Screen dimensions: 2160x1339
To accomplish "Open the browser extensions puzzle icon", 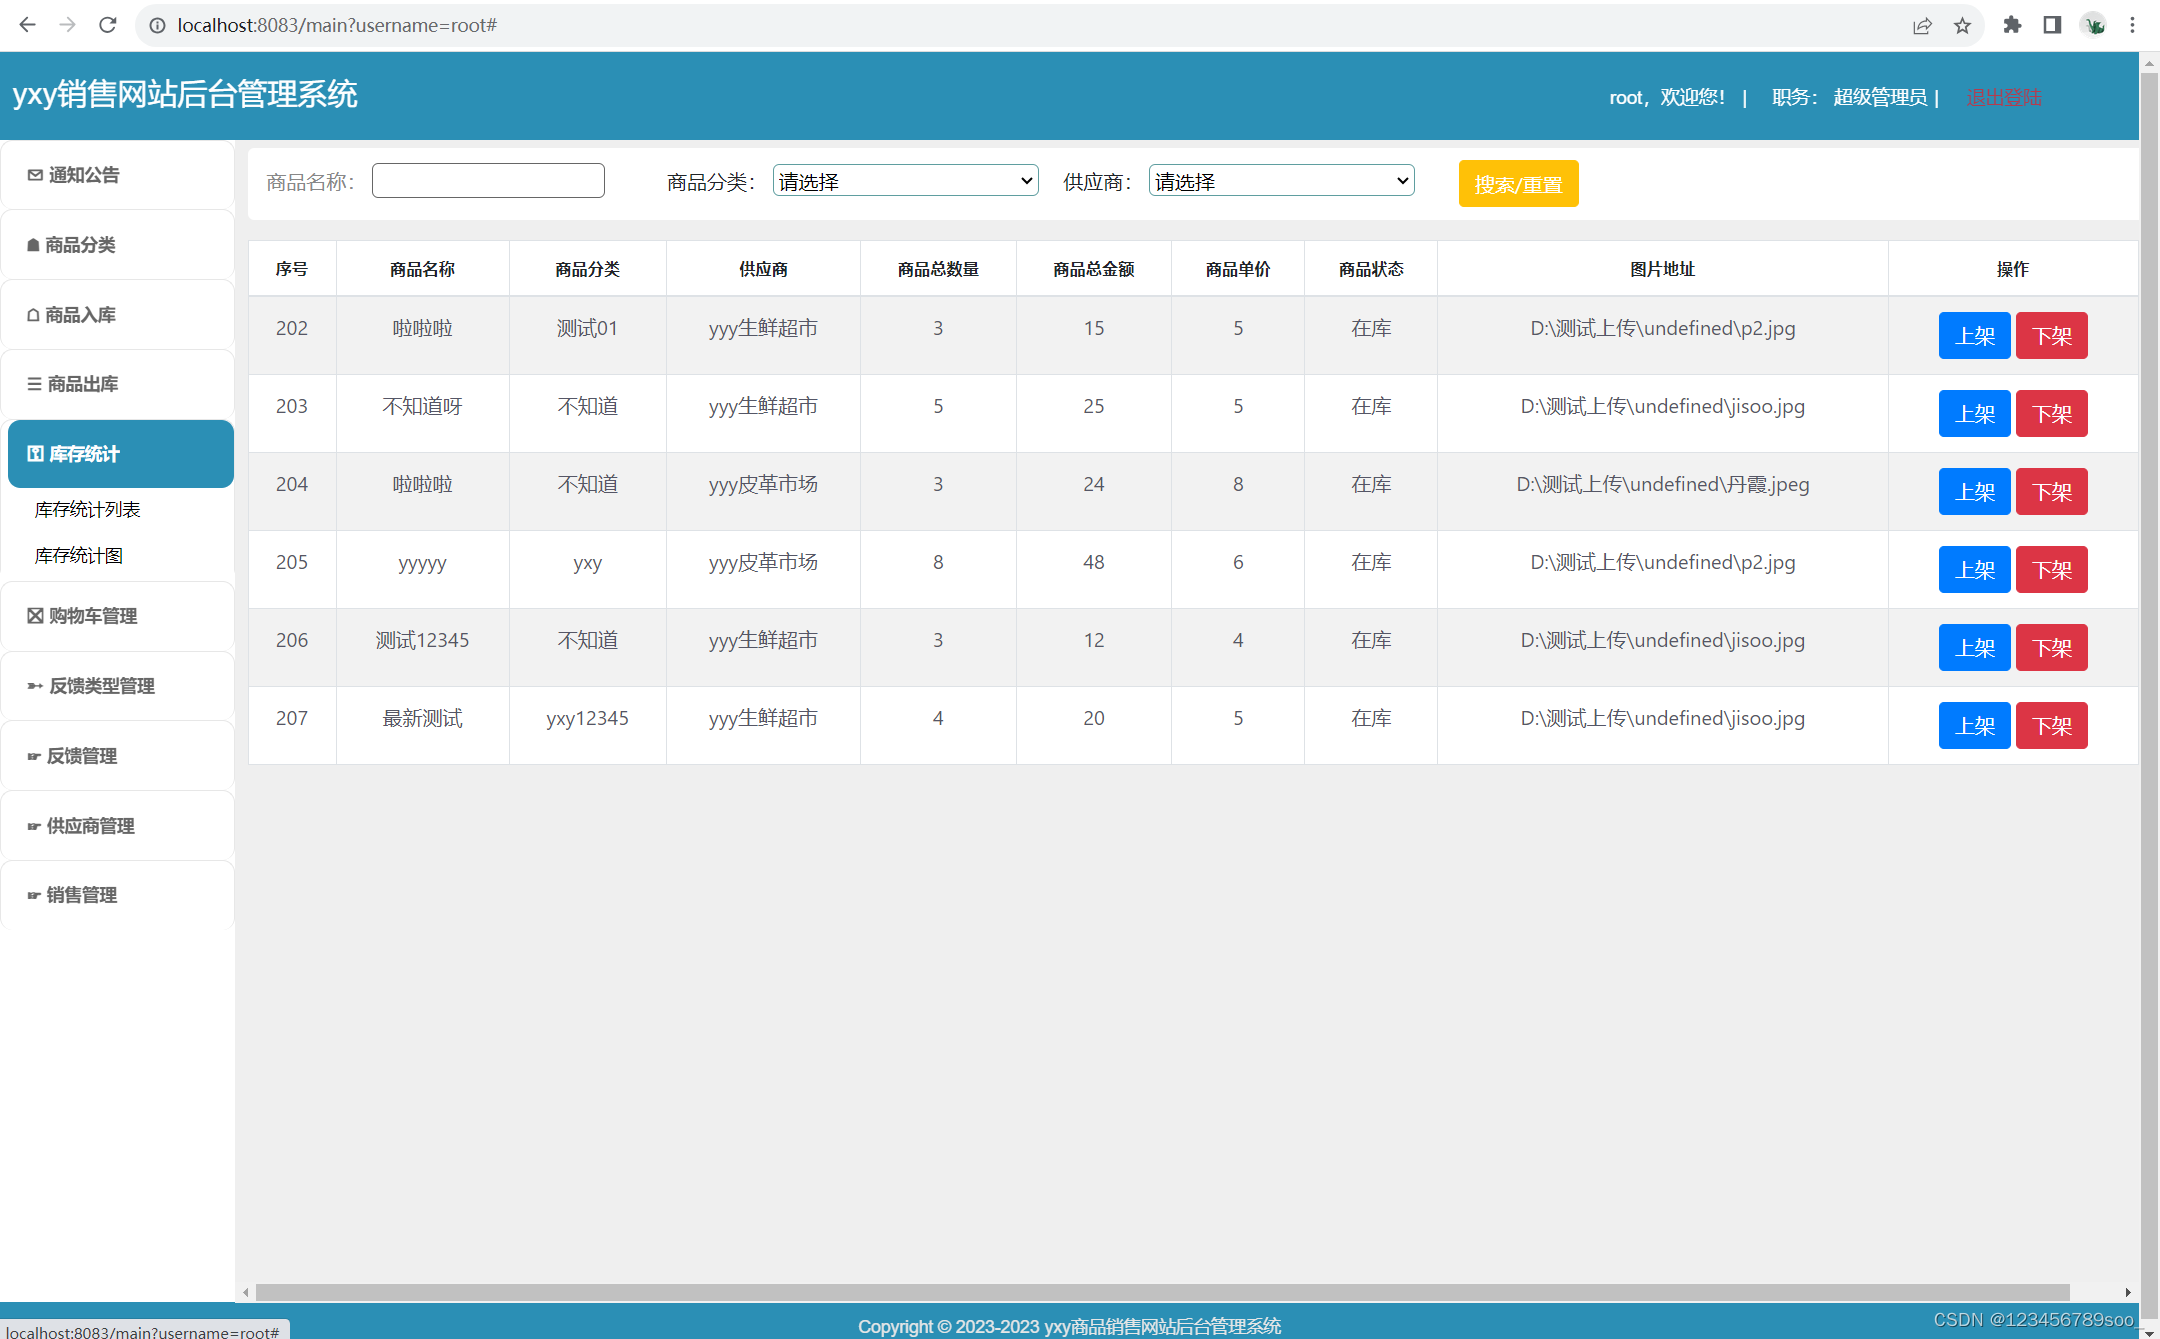I will click(x=2012, y=25).
